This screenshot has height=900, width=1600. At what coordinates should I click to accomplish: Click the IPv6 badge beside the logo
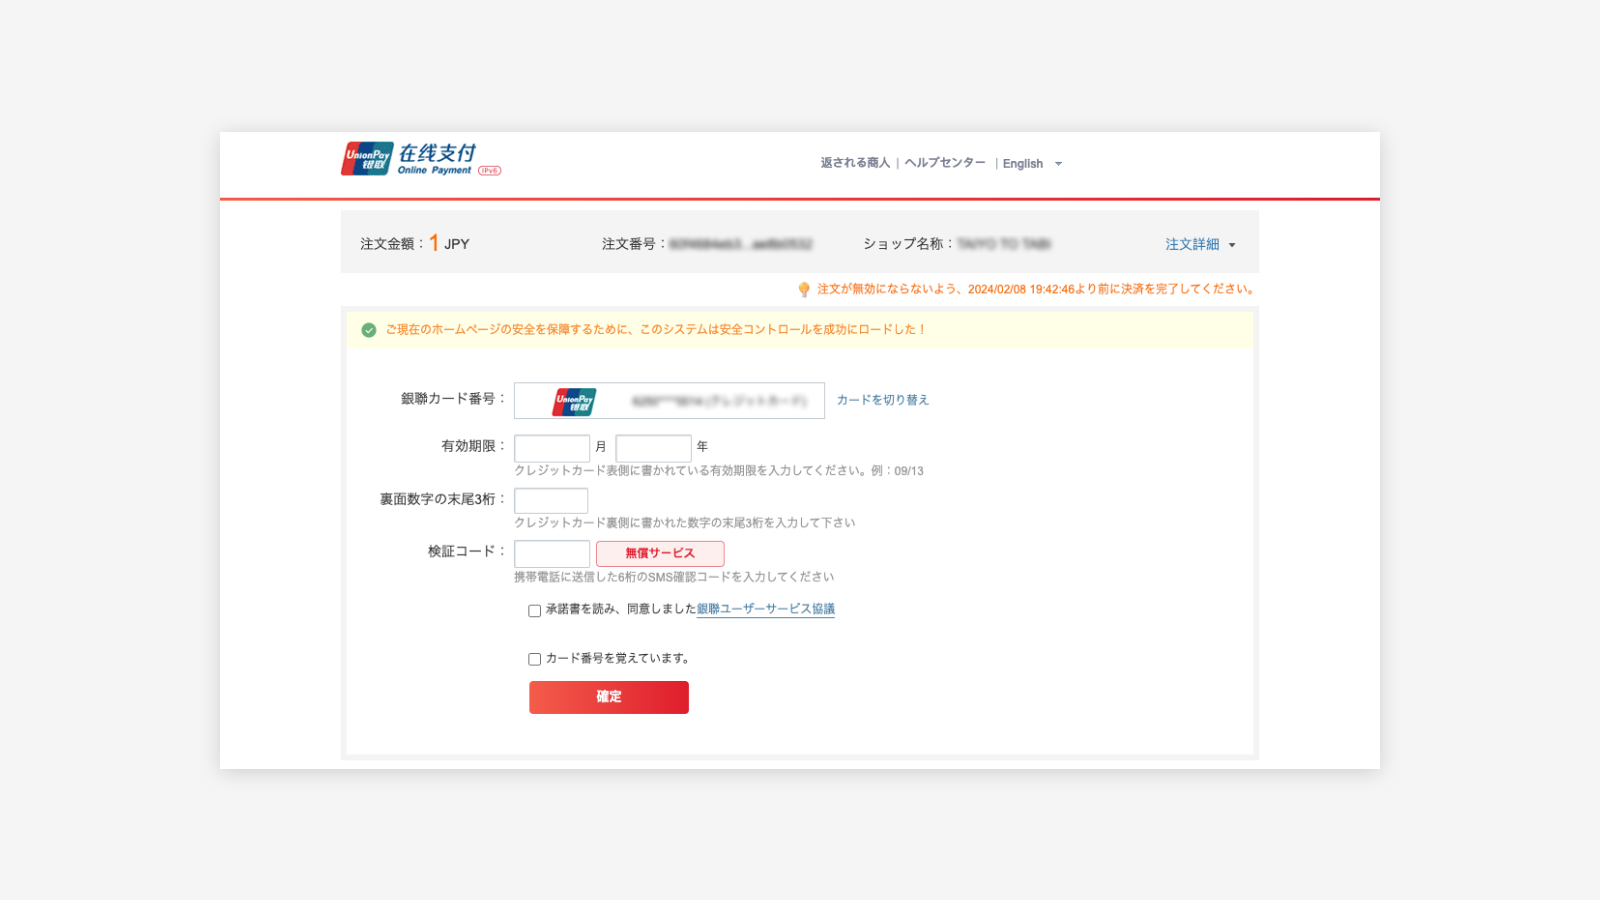[x=490, y=171]
